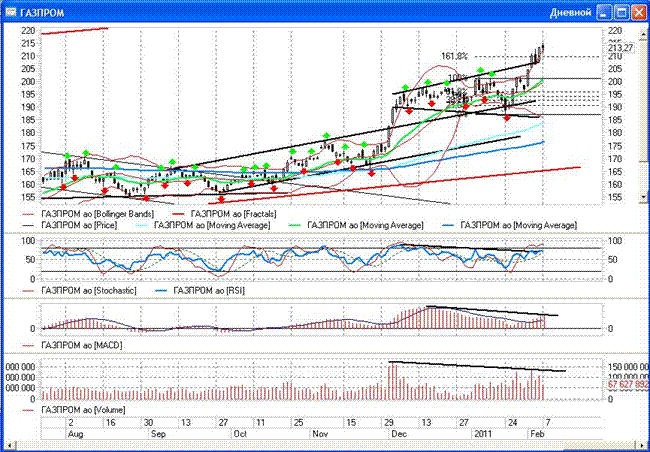Click the current price label 213,27
Viewport: 650px width, 452px height.
(621, 48)
